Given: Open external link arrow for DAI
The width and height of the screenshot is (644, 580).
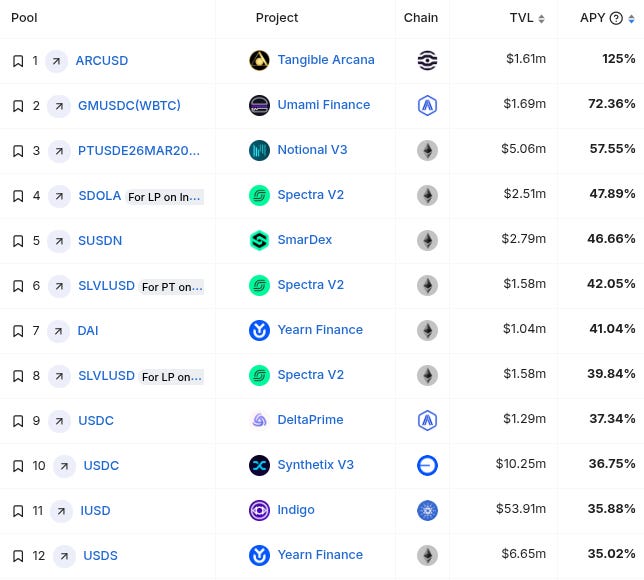Looking at the screenshot, I should coord(58,331).
